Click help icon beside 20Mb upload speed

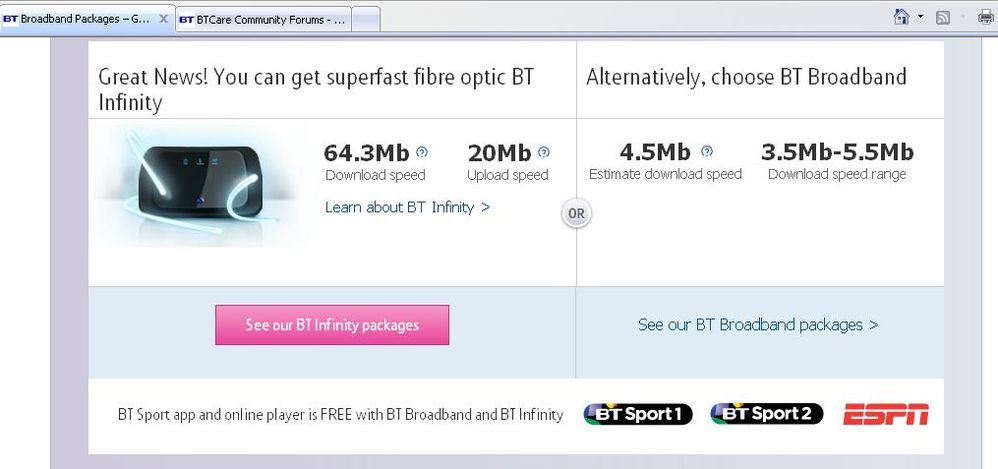coord(544,152)
